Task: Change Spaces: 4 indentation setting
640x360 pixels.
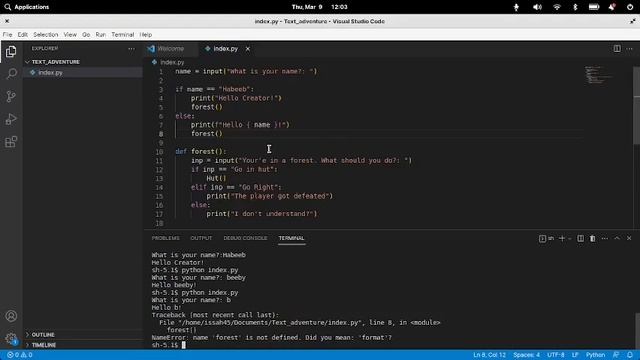Action: coord(527,355)
